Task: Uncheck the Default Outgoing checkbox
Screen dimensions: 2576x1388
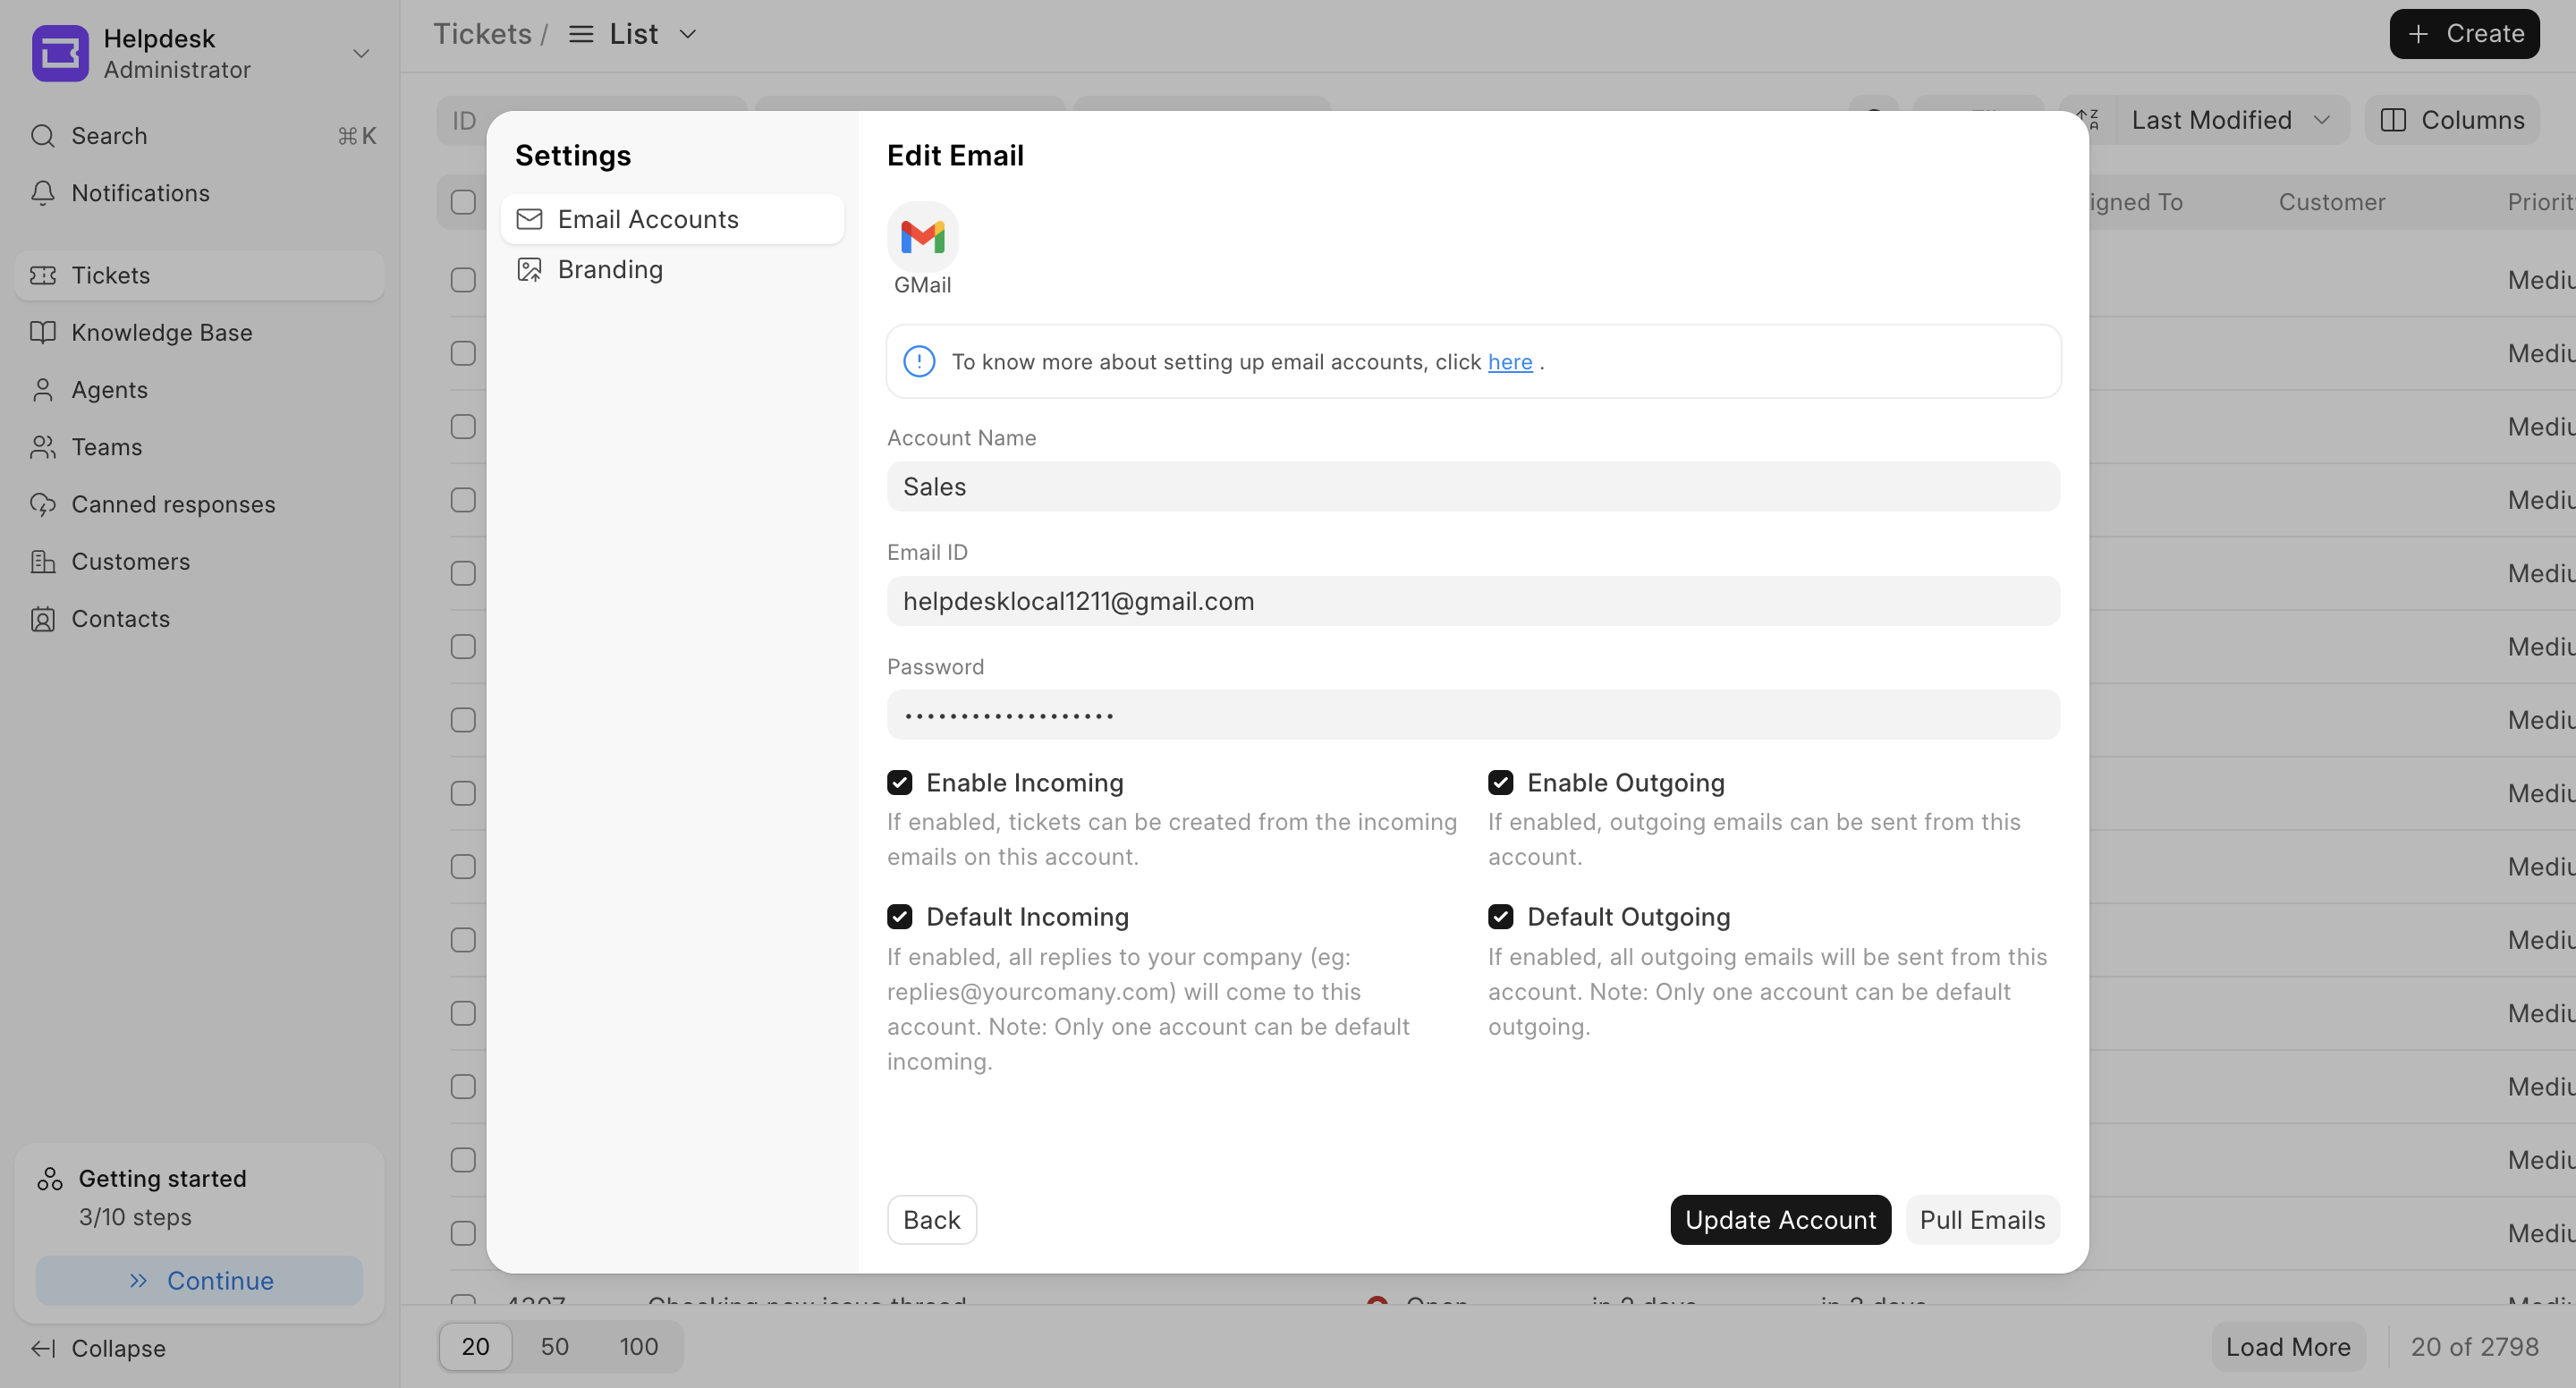Action: pos(1500,916)
